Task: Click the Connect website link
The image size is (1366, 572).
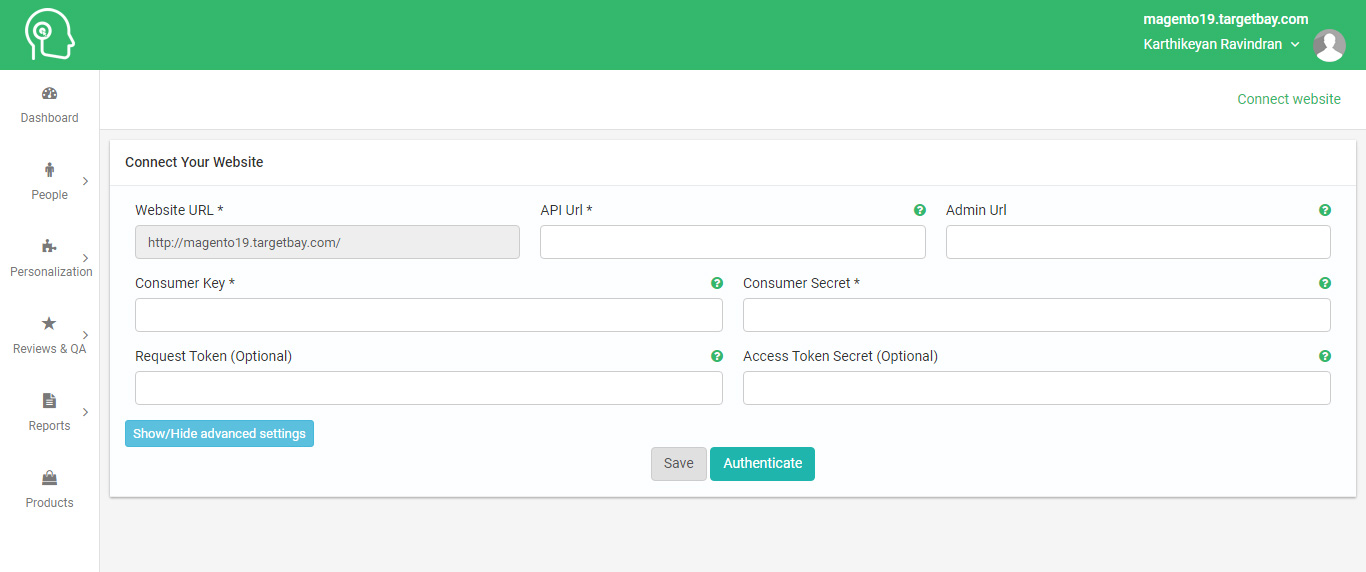Action: 1289,99
